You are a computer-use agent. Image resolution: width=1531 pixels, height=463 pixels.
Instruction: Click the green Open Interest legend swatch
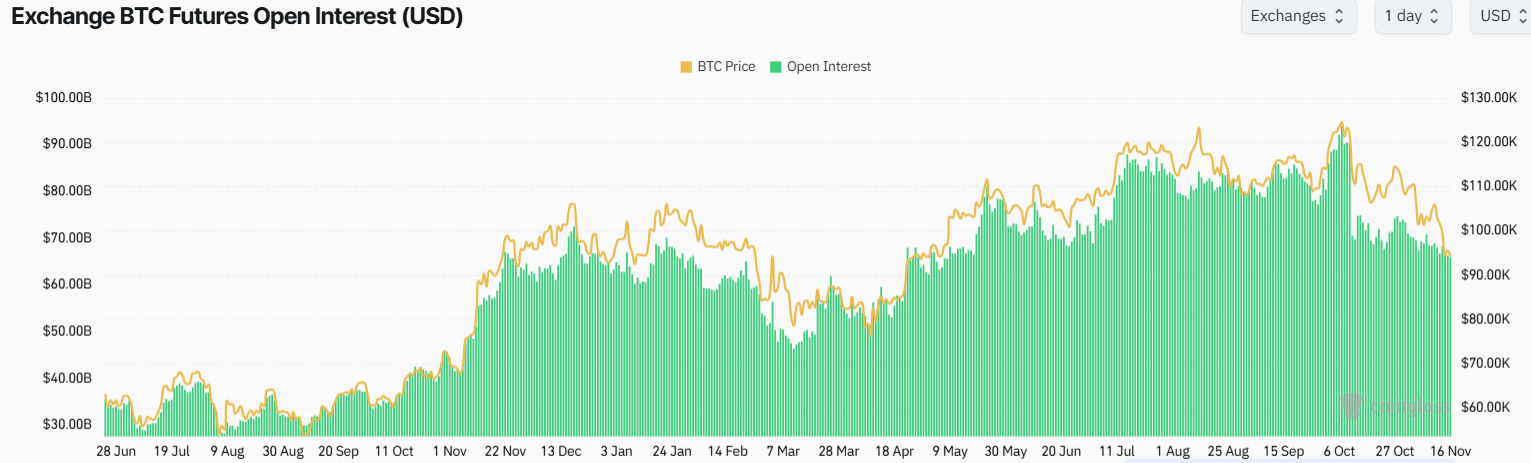coord(775,67)
